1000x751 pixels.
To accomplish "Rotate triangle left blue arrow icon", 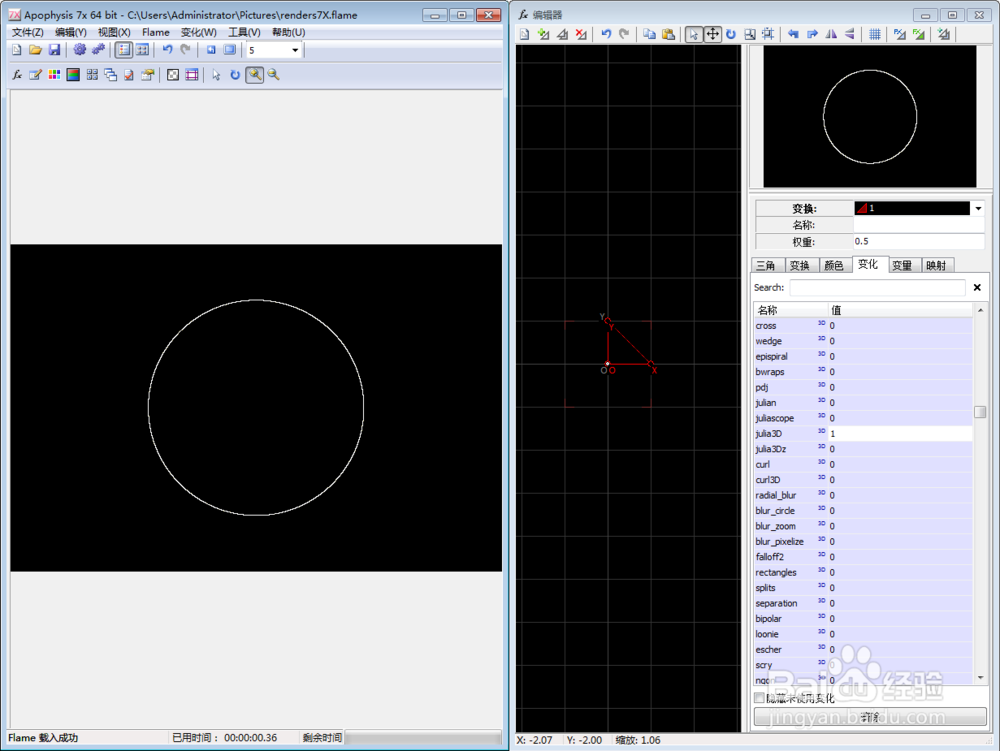I will [793, 34].
